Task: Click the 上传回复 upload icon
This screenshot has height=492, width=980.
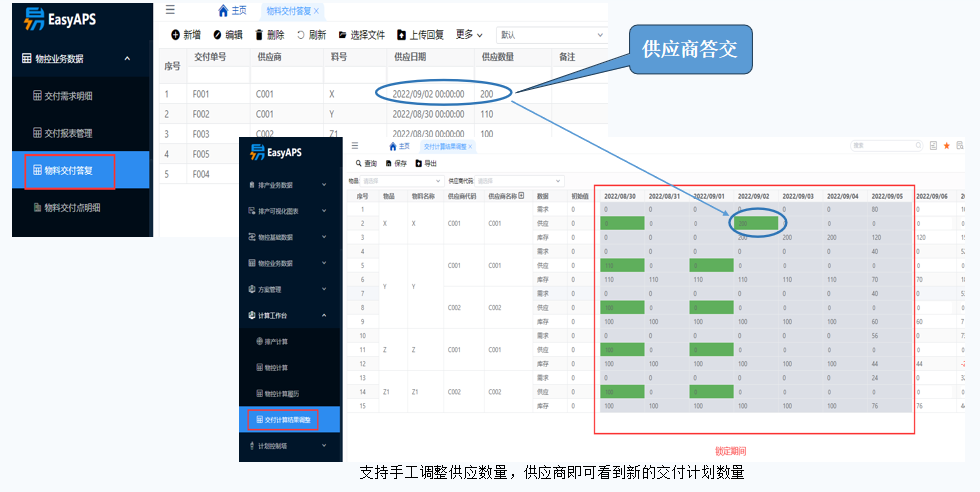Action: [401, 35]
